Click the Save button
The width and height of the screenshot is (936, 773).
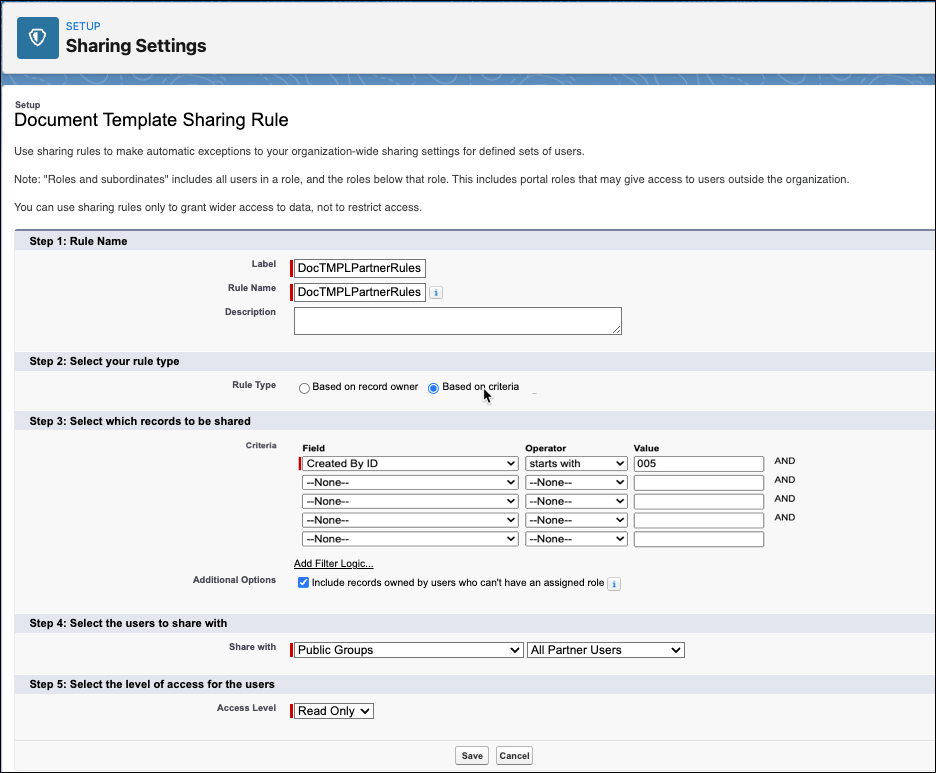pyautogui.click(x=472, y=756)
